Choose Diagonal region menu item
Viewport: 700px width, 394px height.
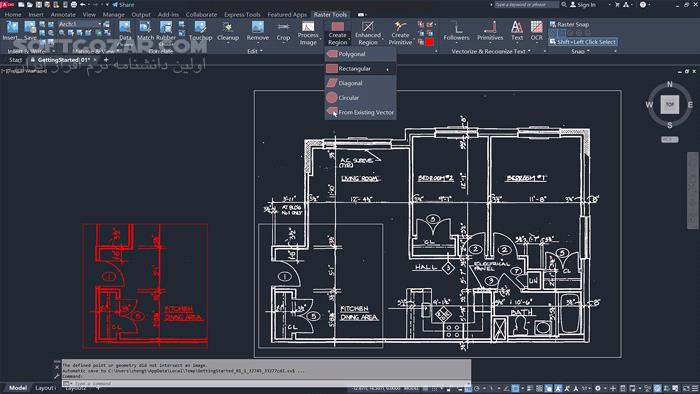click(360, 83)
